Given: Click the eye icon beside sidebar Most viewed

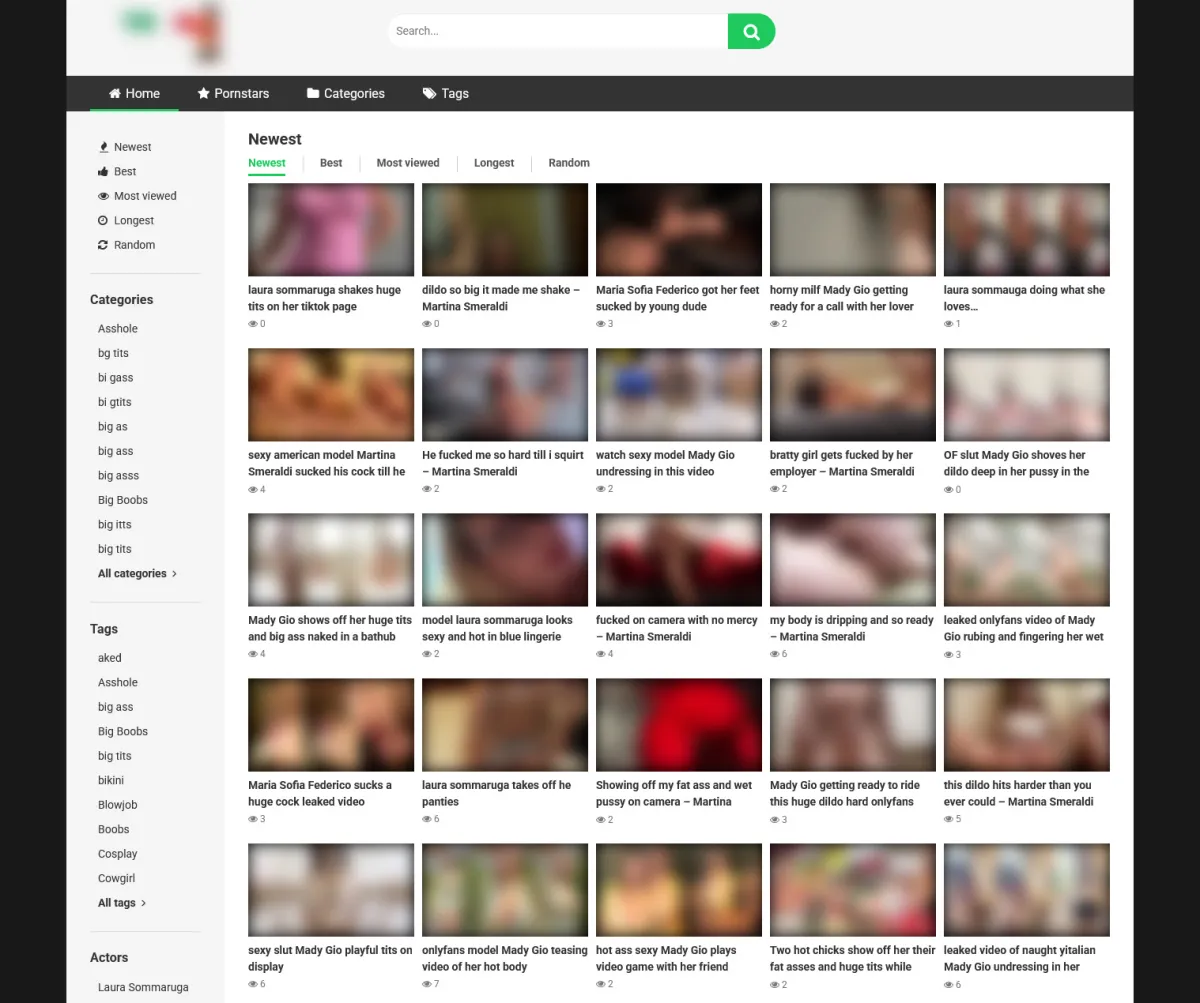Looking at the screenshot, I should tap(103, 196).
